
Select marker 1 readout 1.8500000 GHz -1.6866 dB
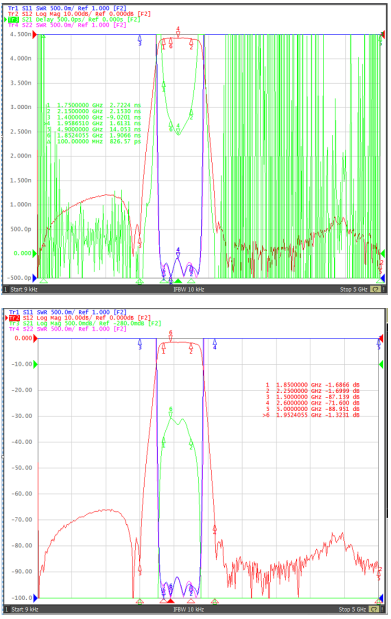pos(312,385)
